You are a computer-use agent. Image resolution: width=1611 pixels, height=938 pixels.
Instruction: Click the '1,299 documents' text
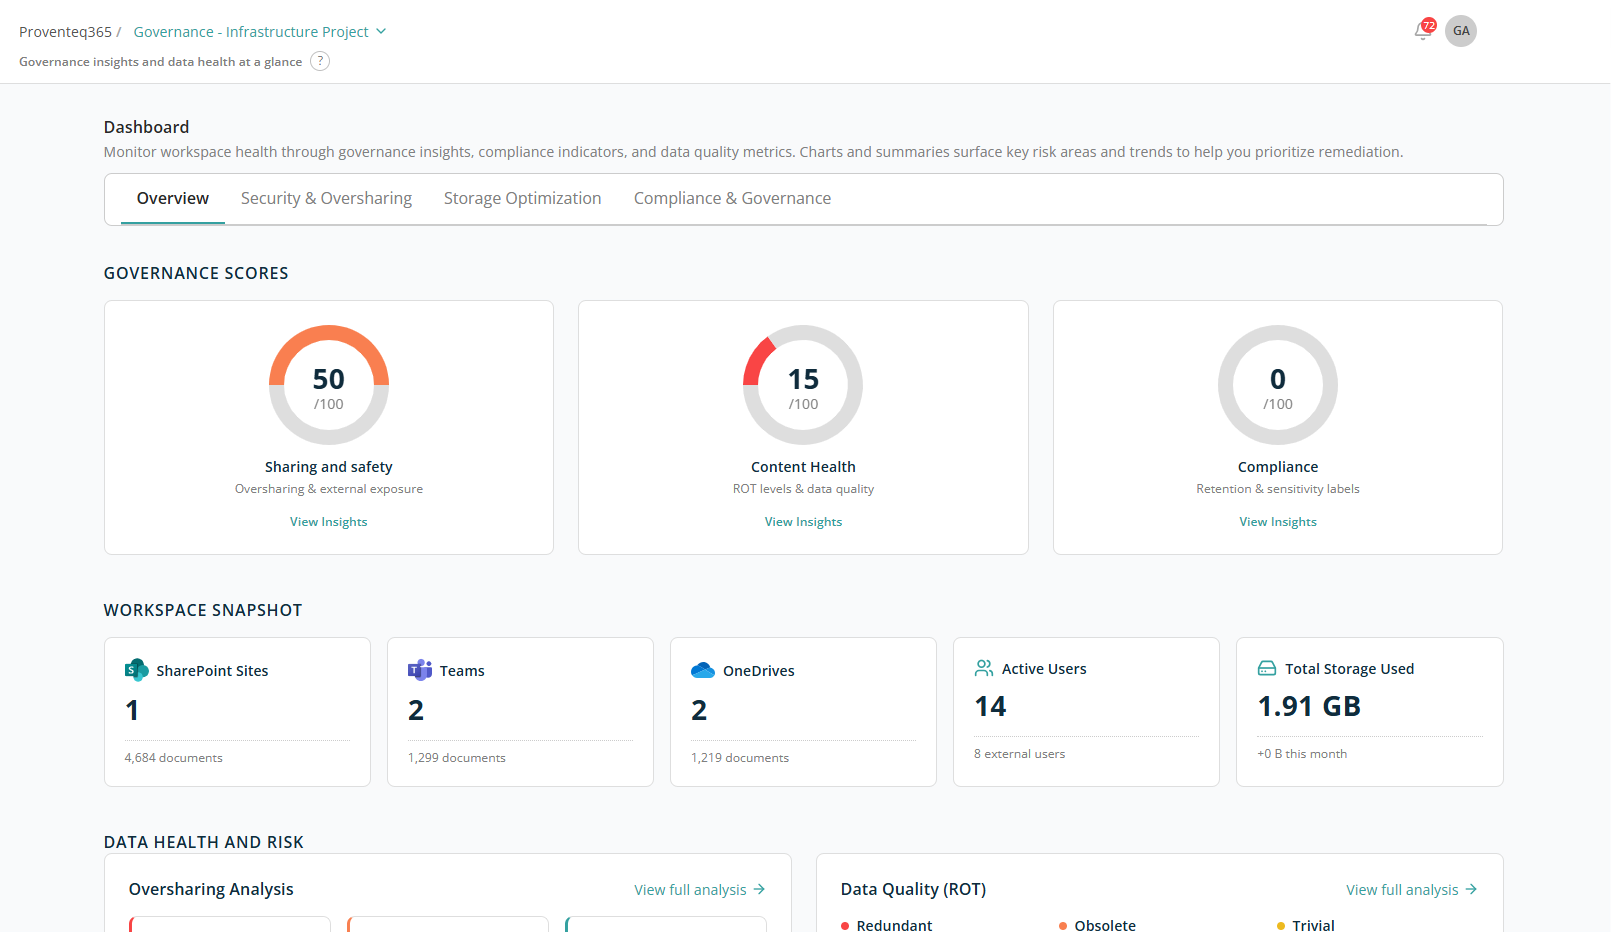[x=457, y=758]
